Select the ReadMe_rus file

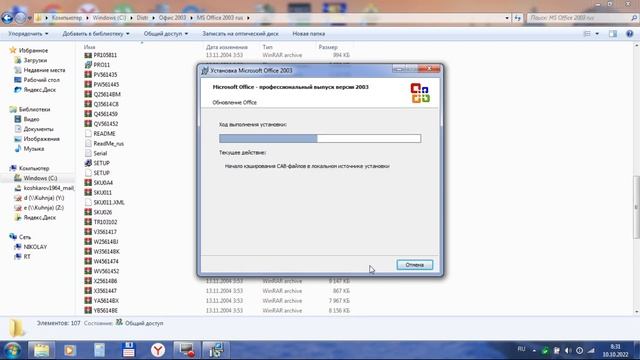(x=108, y=144)
